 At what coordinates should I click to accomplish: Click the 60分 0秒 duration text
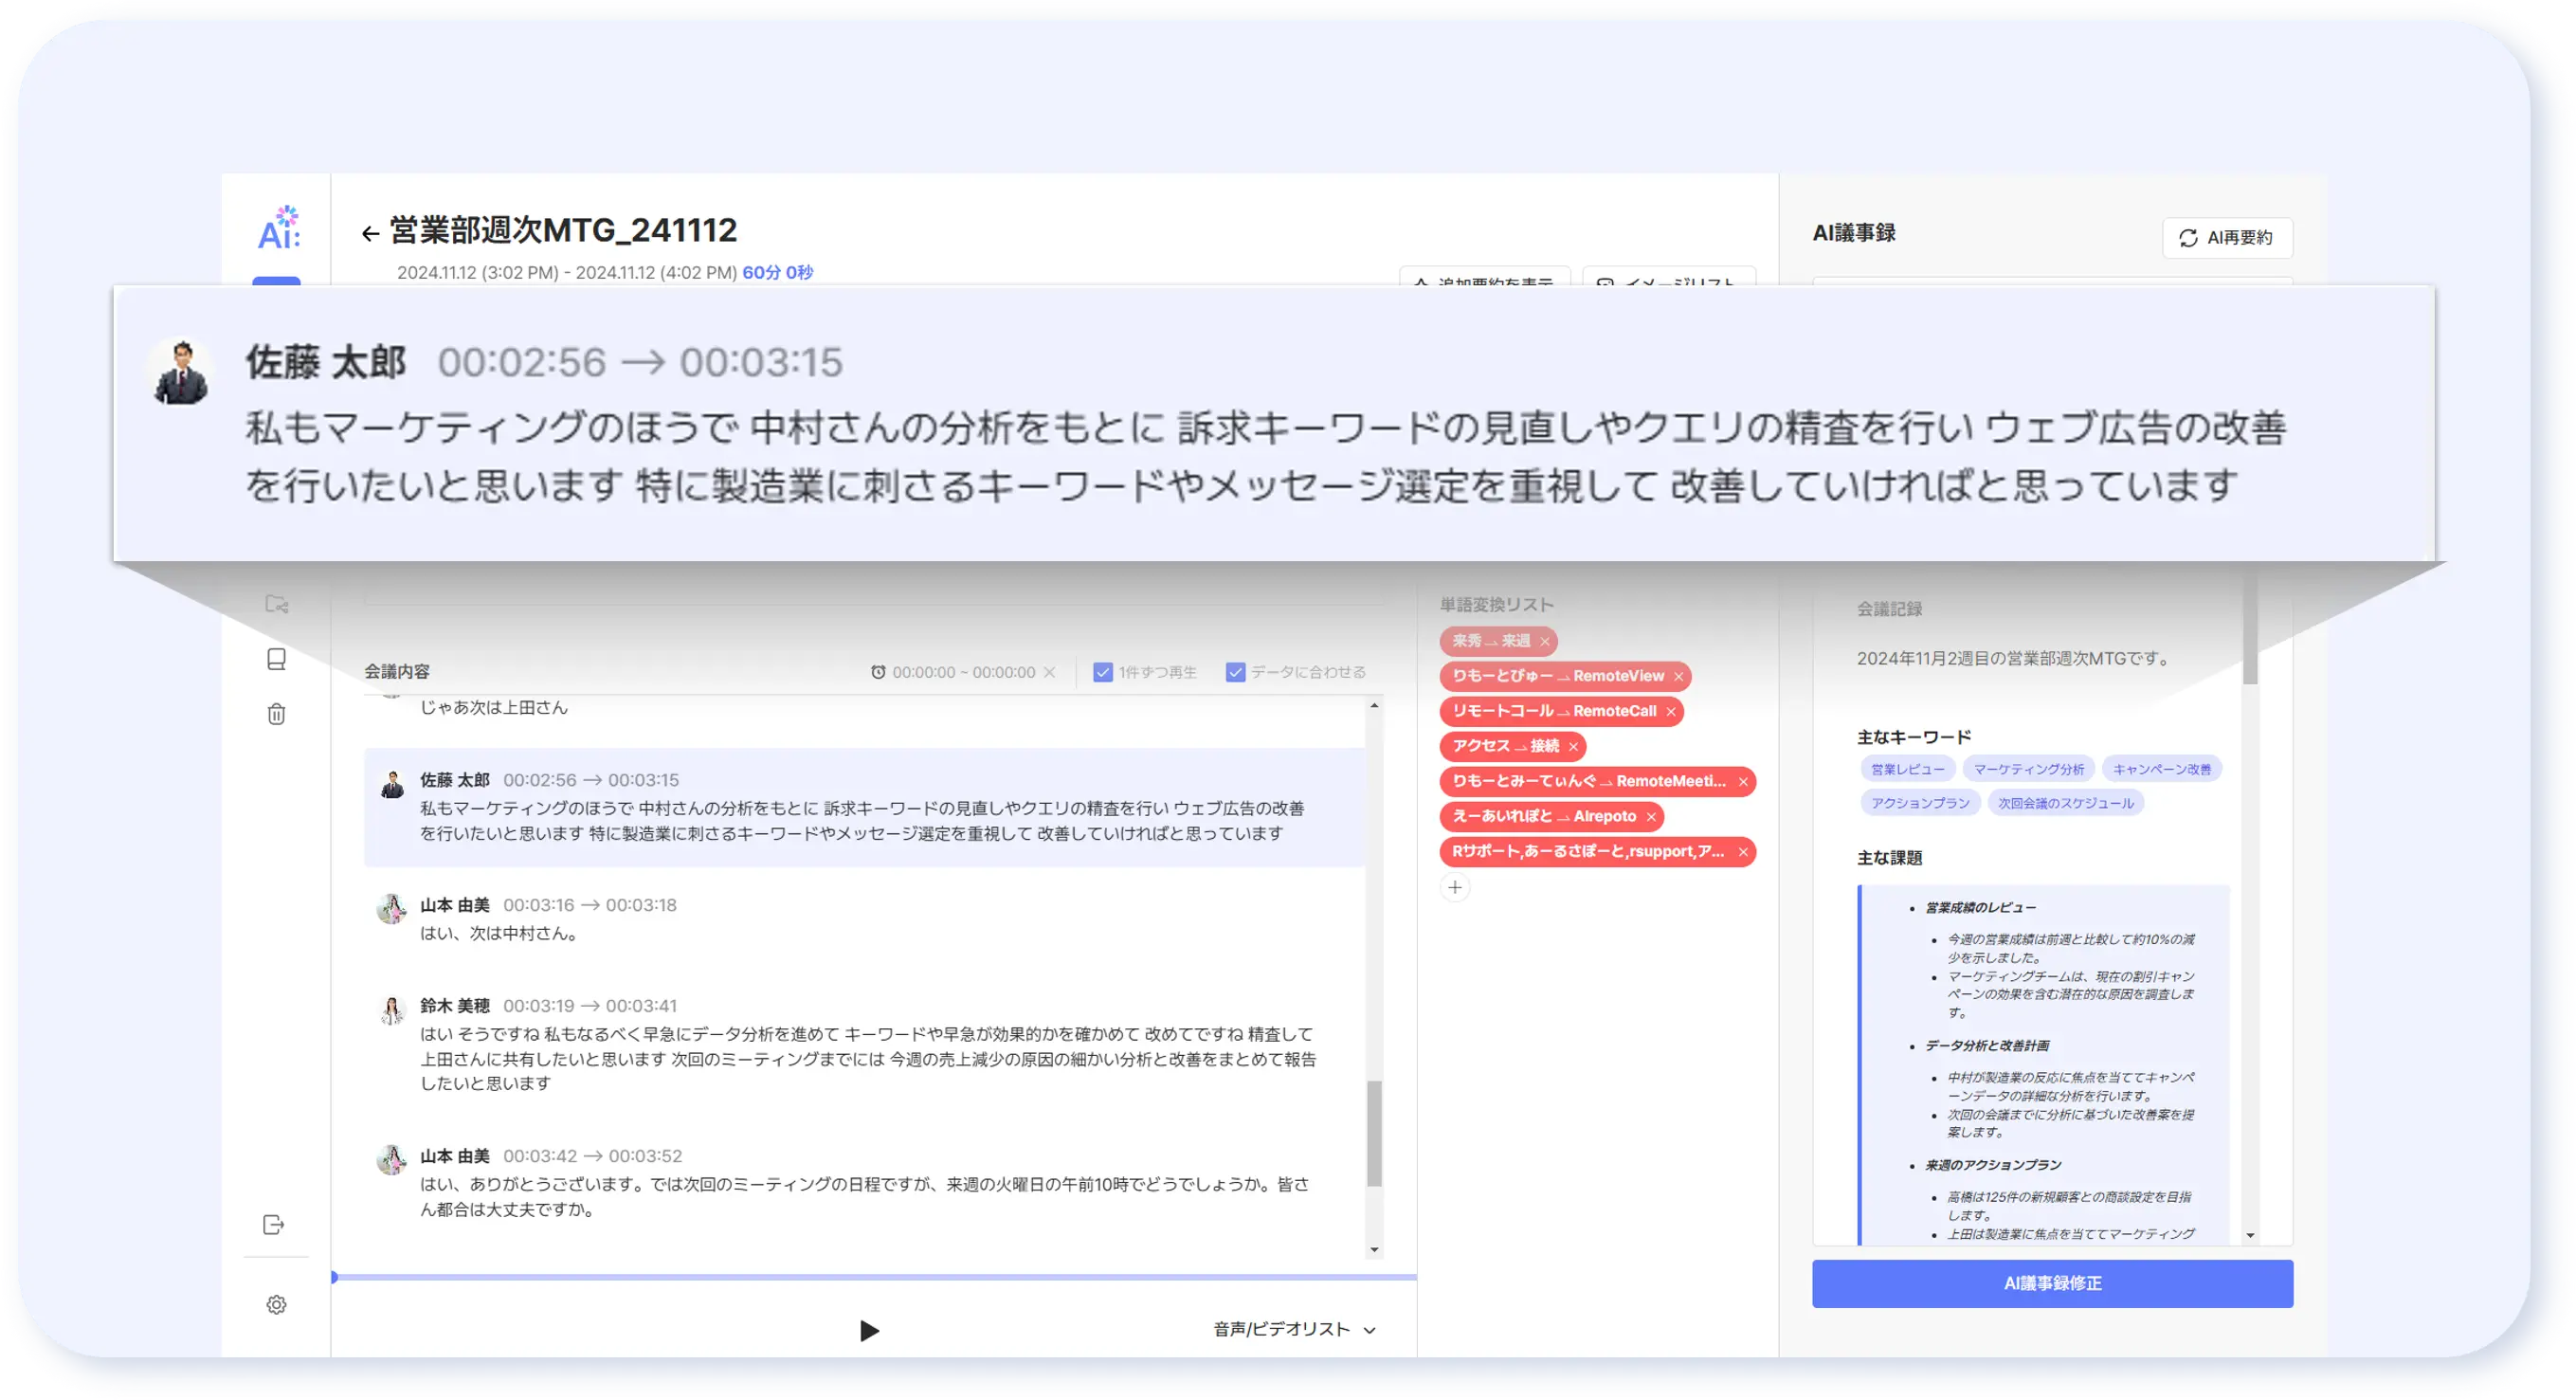pyautogui.click(x=777, y=272)
